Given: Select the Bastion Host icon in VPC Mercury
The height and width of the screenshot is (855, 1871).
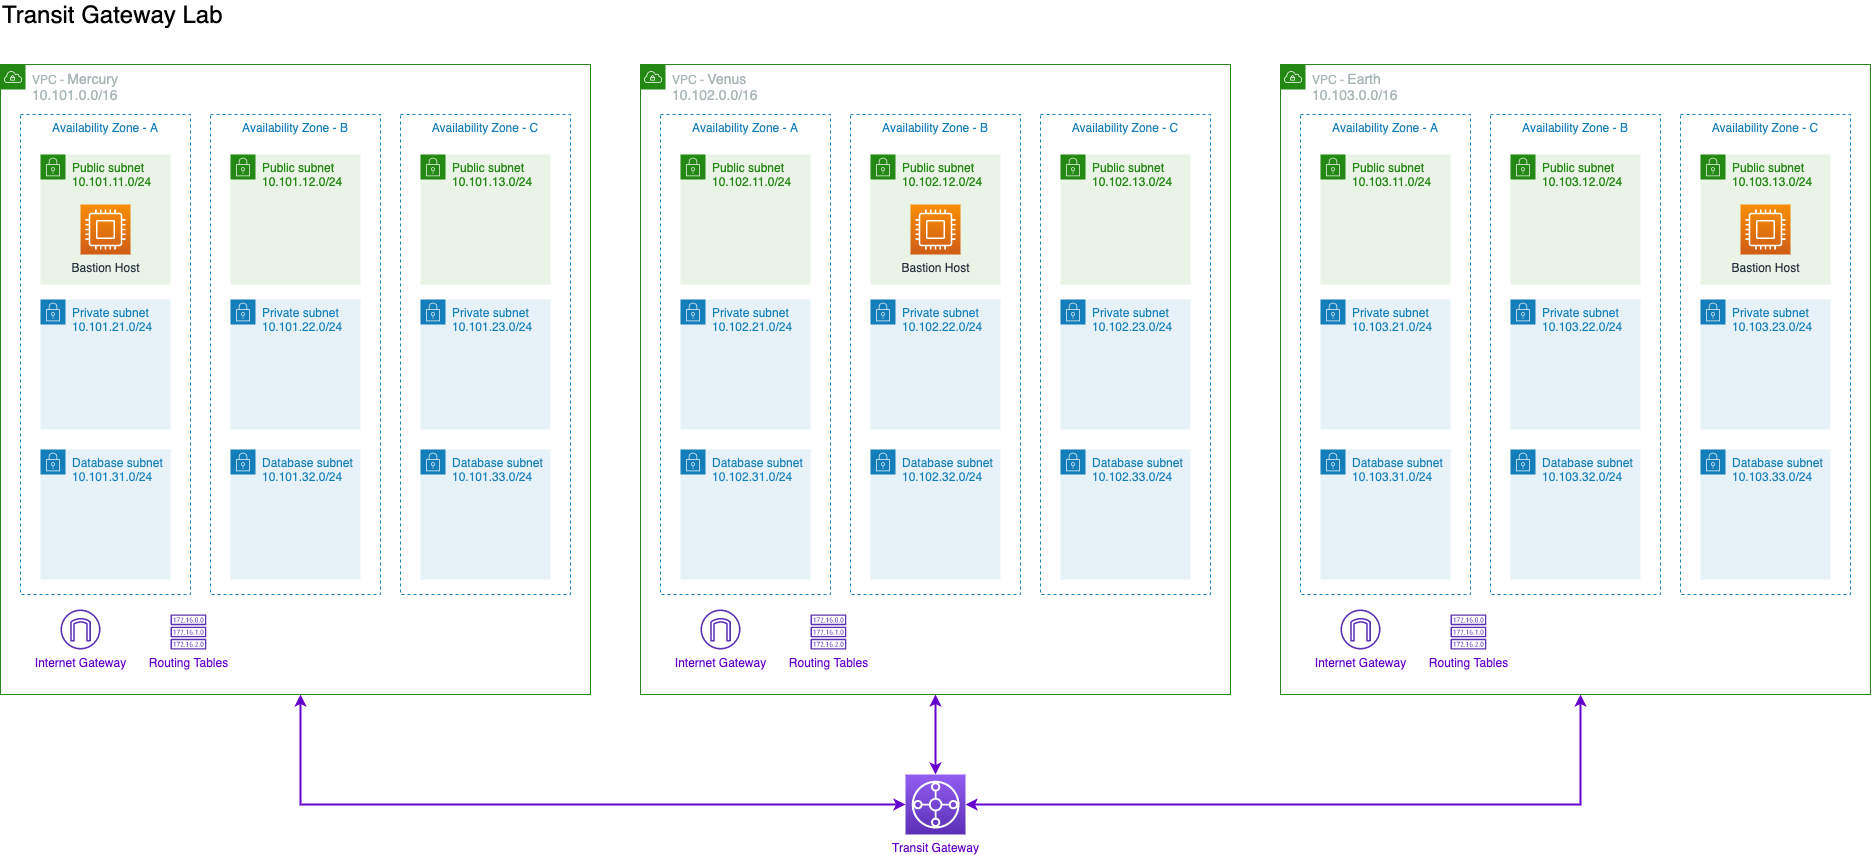Looking at the screenshot, I should pyautogui.click(x=105, y=229).
